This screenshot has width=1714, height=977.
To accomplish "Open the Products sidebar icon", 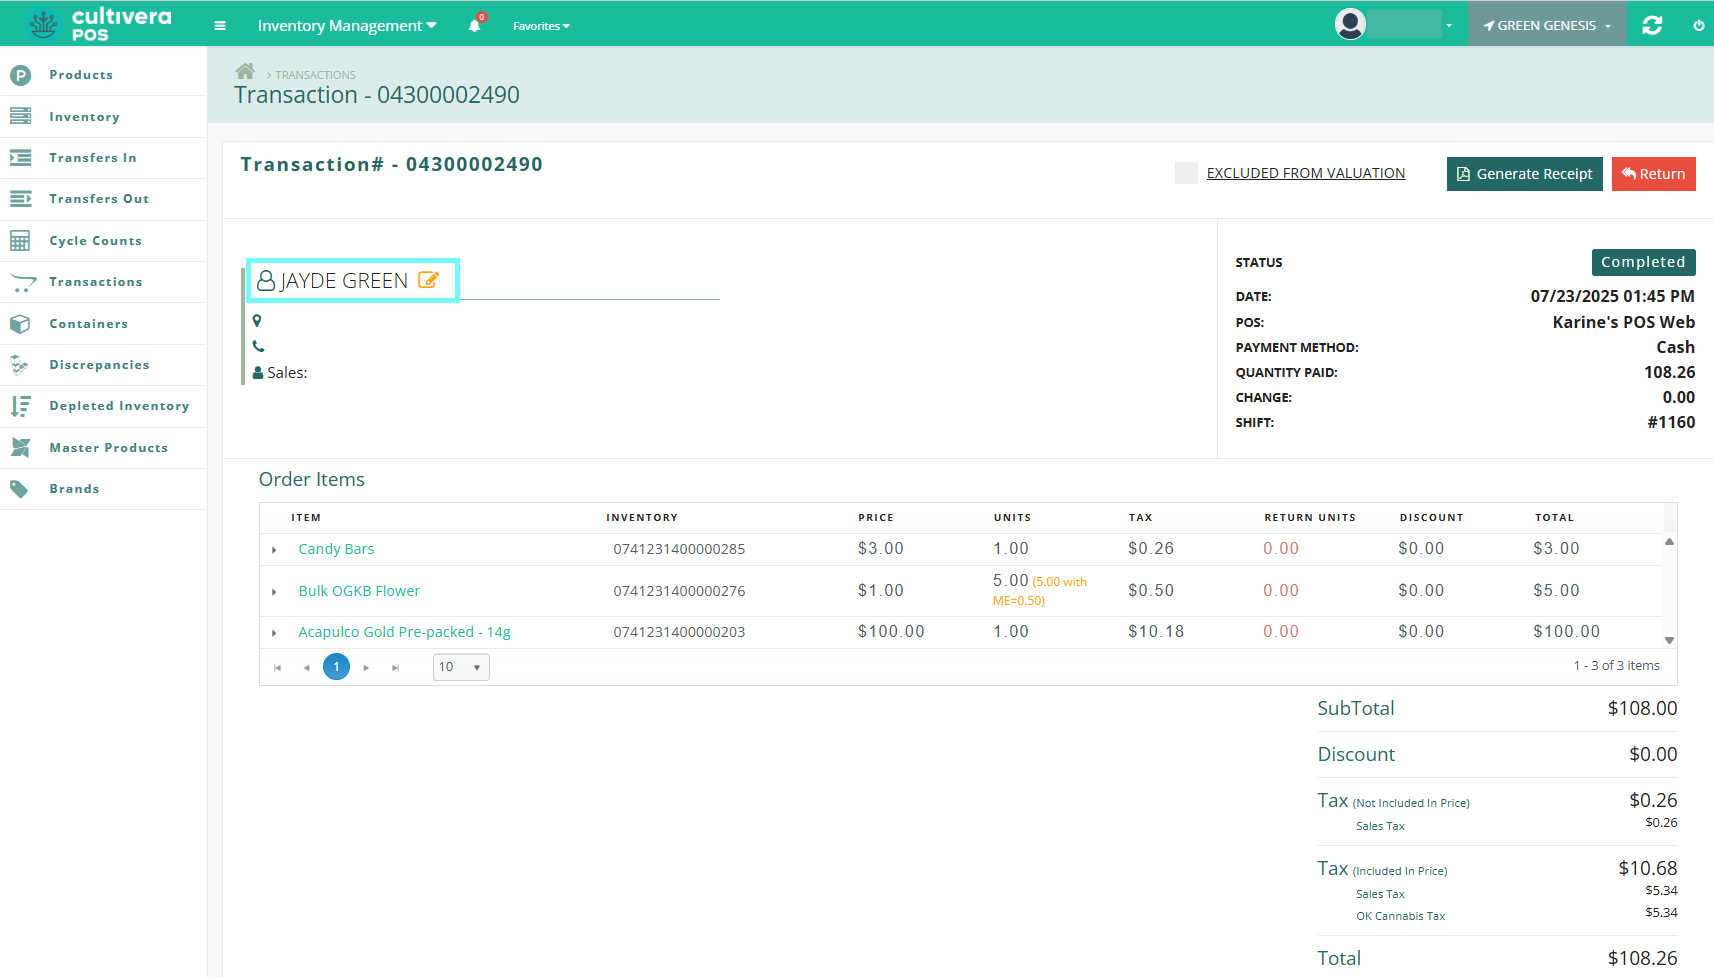I will coord(20,75).
